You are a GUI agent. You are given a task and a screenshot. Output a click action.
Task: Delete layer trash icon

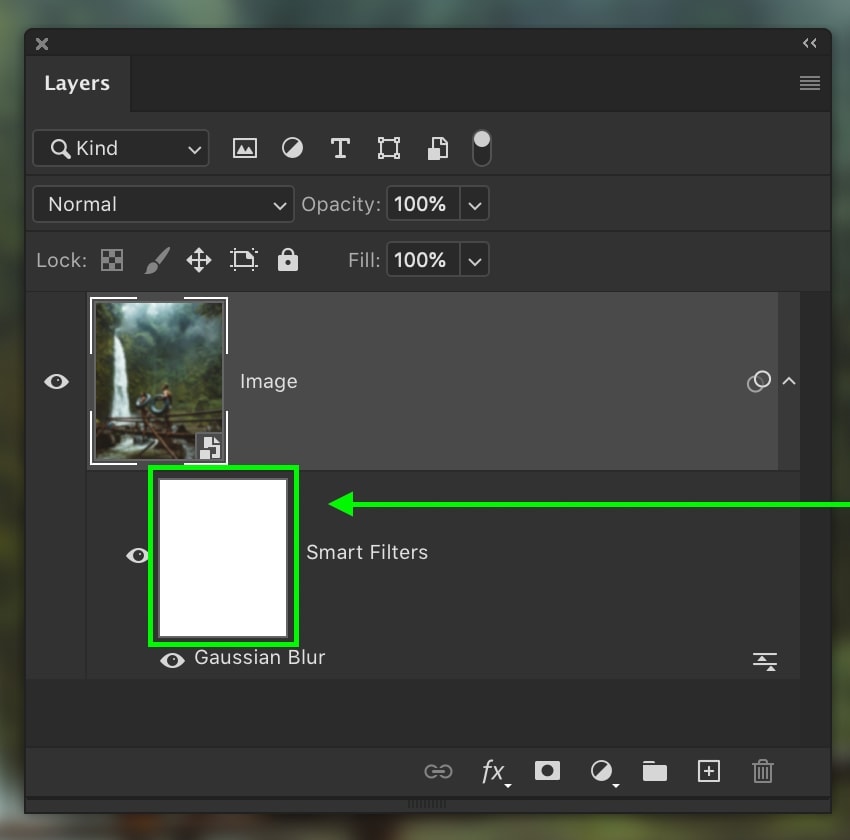762,771
